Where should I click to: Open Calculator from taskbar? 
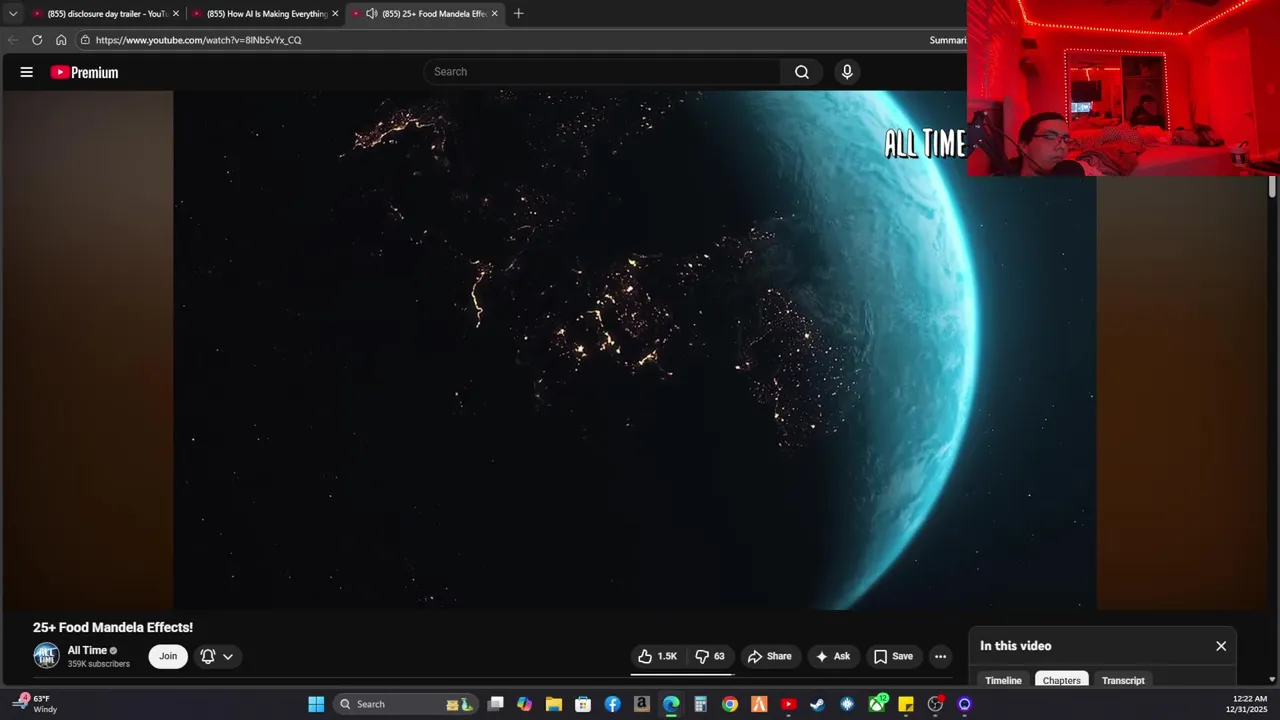pyautogui.click(x=700, y=704)
